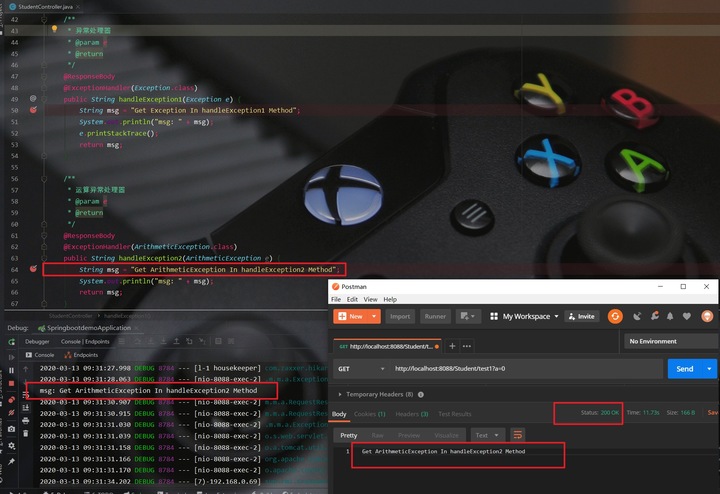Image resolution: width=720 pixels, height=494 pixels.
Task: Open Postman settings wrench icon
Action: click(655, 316)
